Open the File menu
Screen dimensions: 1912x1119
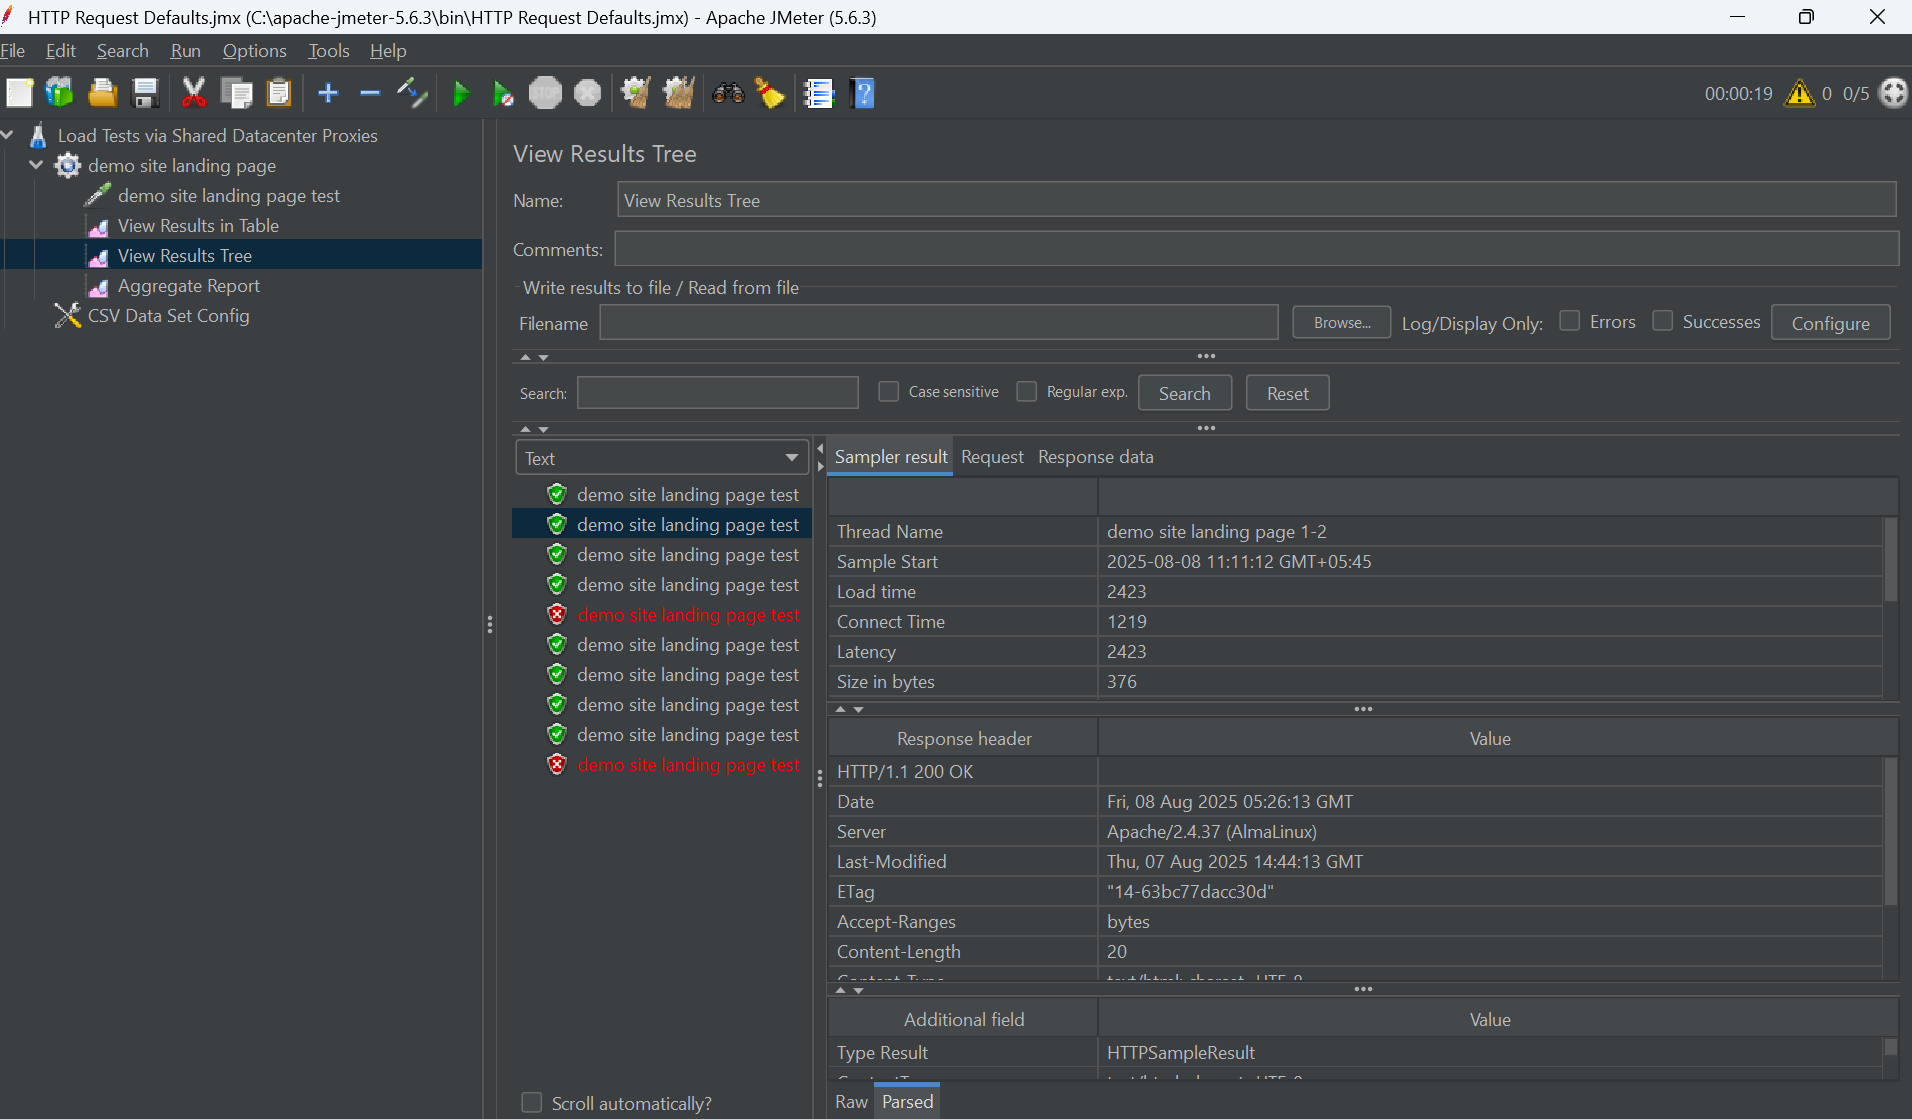(x=13, y=51)
